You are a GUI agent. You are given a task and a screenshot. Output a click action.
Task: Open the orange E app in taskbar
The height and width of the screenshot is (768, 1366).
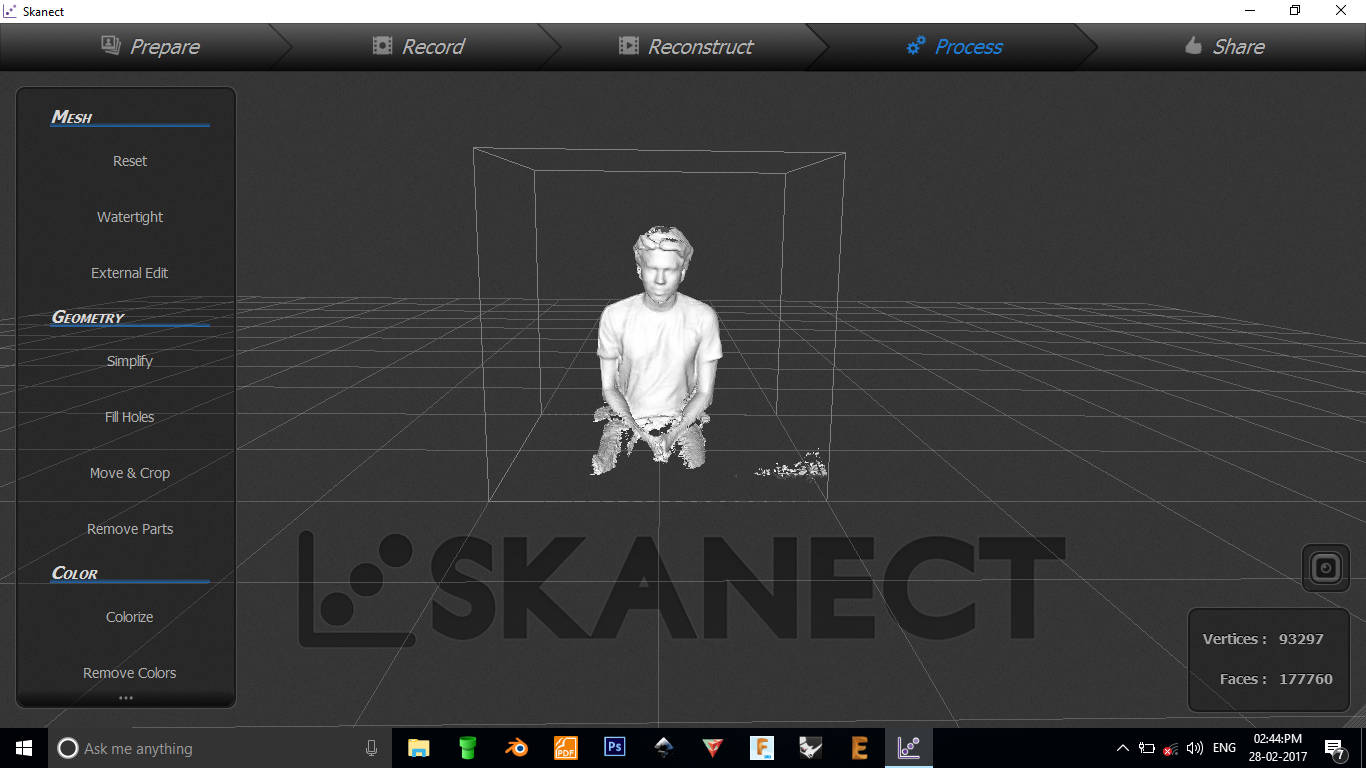[x=860, y=748]
